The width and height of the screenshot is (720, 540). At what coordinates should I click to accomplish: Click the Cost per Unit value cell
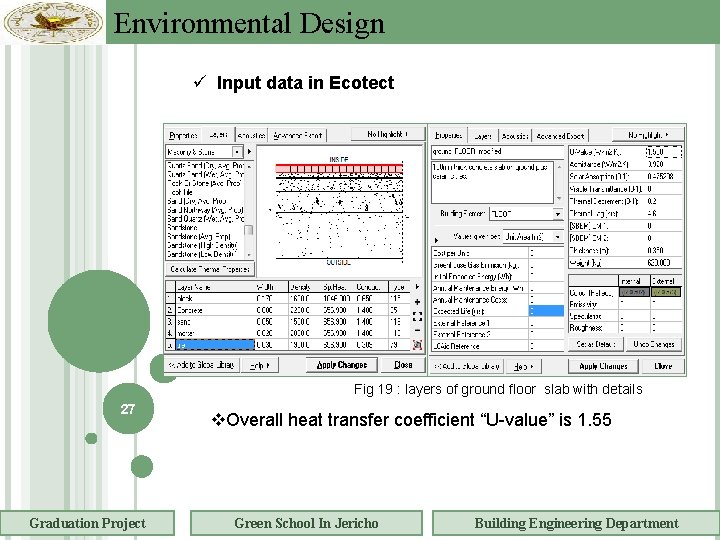tap(546, 253)
